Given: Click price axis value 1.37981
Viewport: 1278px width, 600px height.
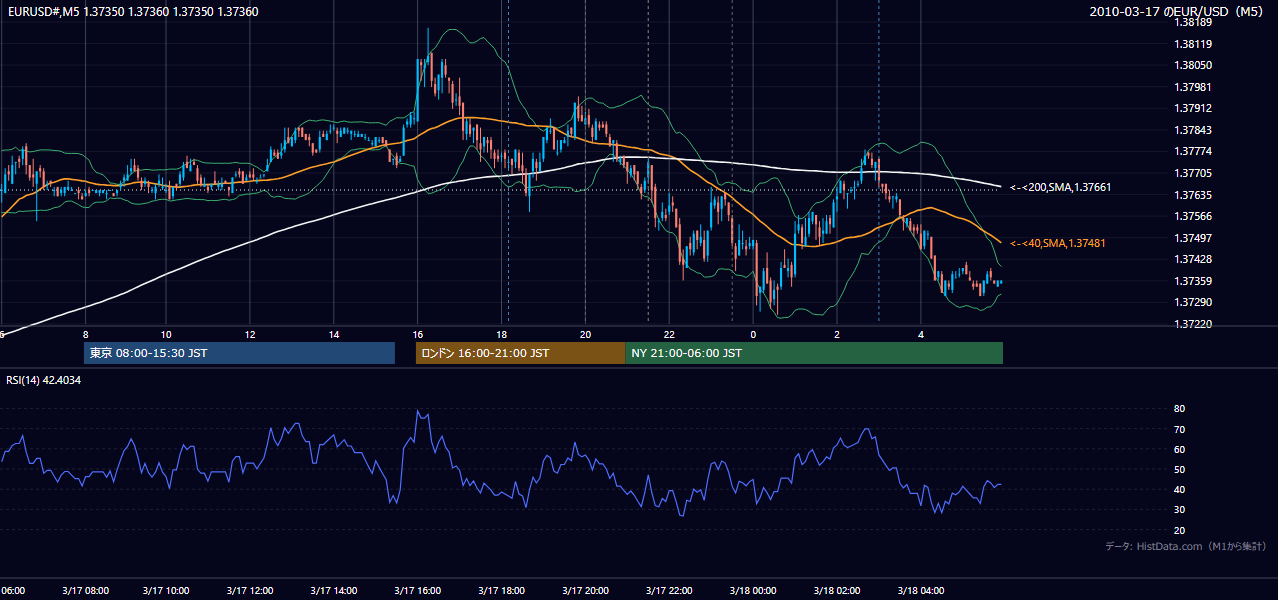Looking at the screenshot, I should 1195,87.
